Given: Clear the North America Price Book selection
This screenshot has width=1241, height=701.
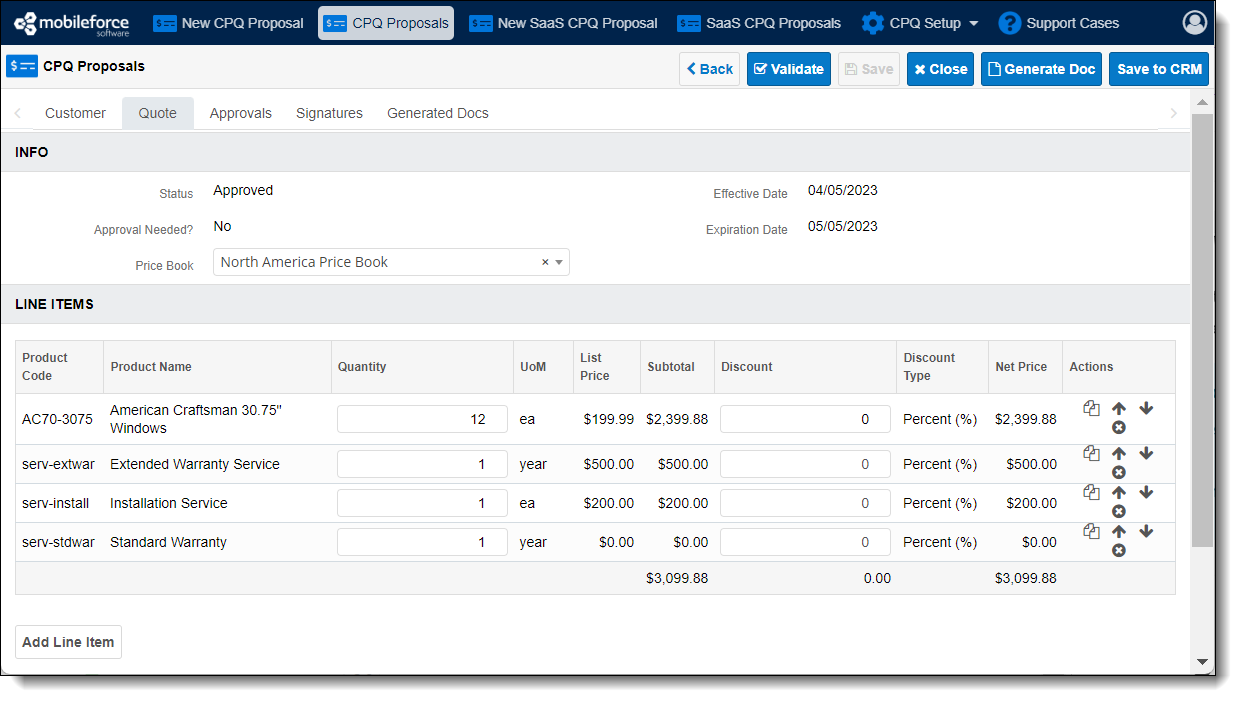Looking at the screenshot, I should 545,262.
